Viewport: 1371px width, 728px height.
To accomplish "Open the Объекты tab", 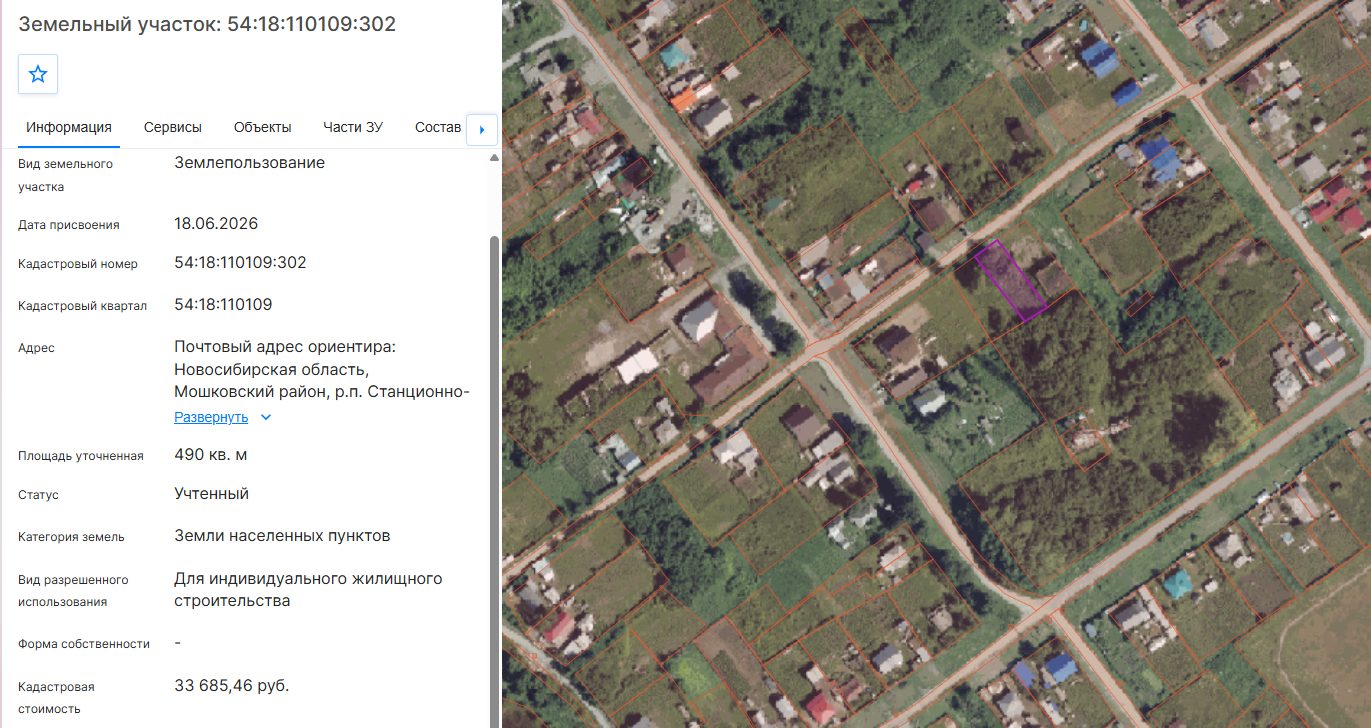I will tap(263, 127).
